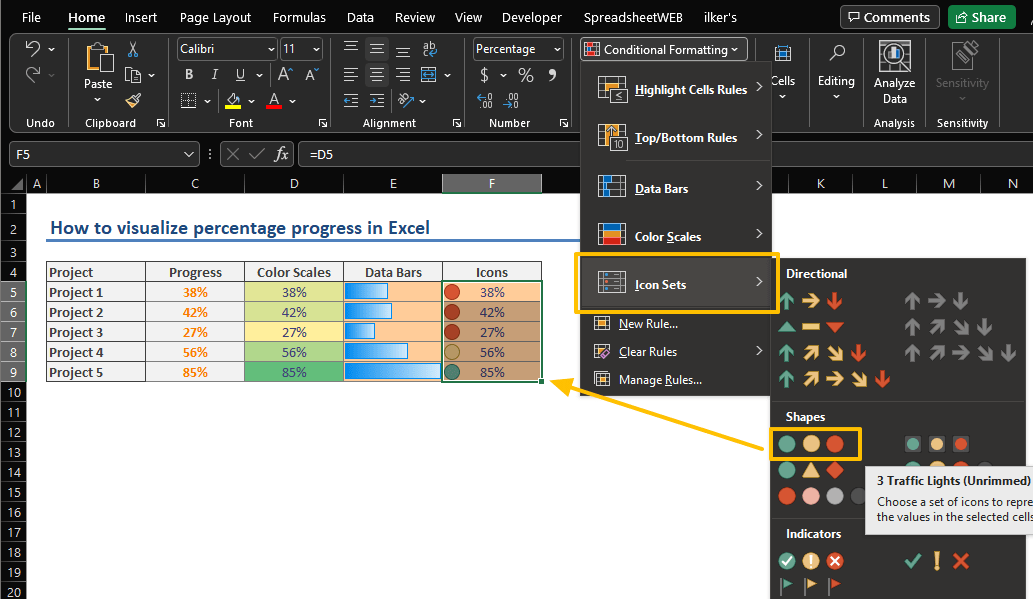Open the Percentage number format dropdown
Viewport: 1033px width, 599px height.
pyautogui.click(x=557, y=49)
